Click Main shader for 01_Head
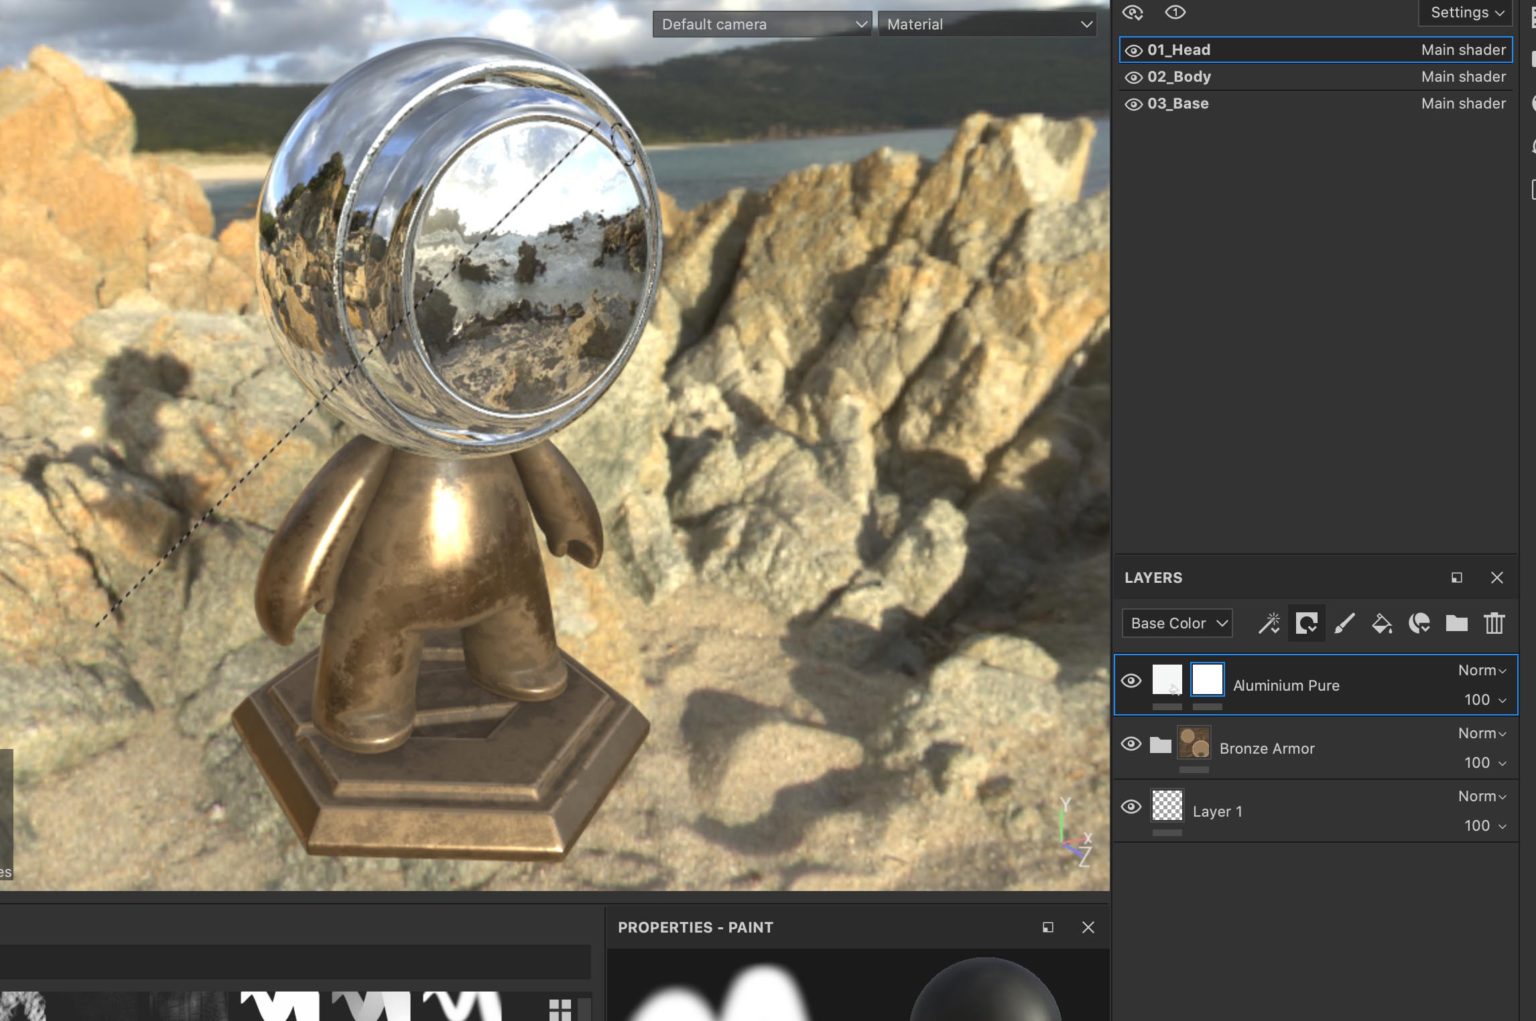Image resolution: width=1536 pixels, height=1021 pixels. (1463, 50)
